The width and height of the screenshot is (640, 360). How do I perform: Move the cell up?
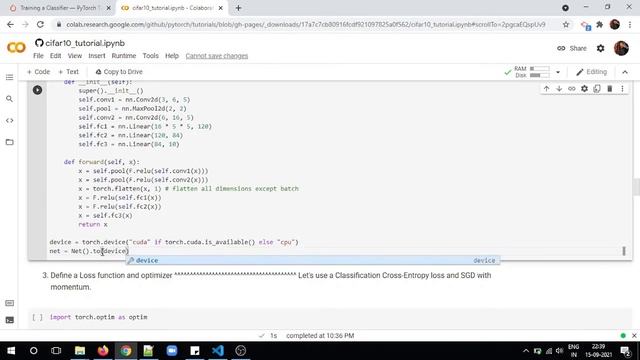pos(547,89)
